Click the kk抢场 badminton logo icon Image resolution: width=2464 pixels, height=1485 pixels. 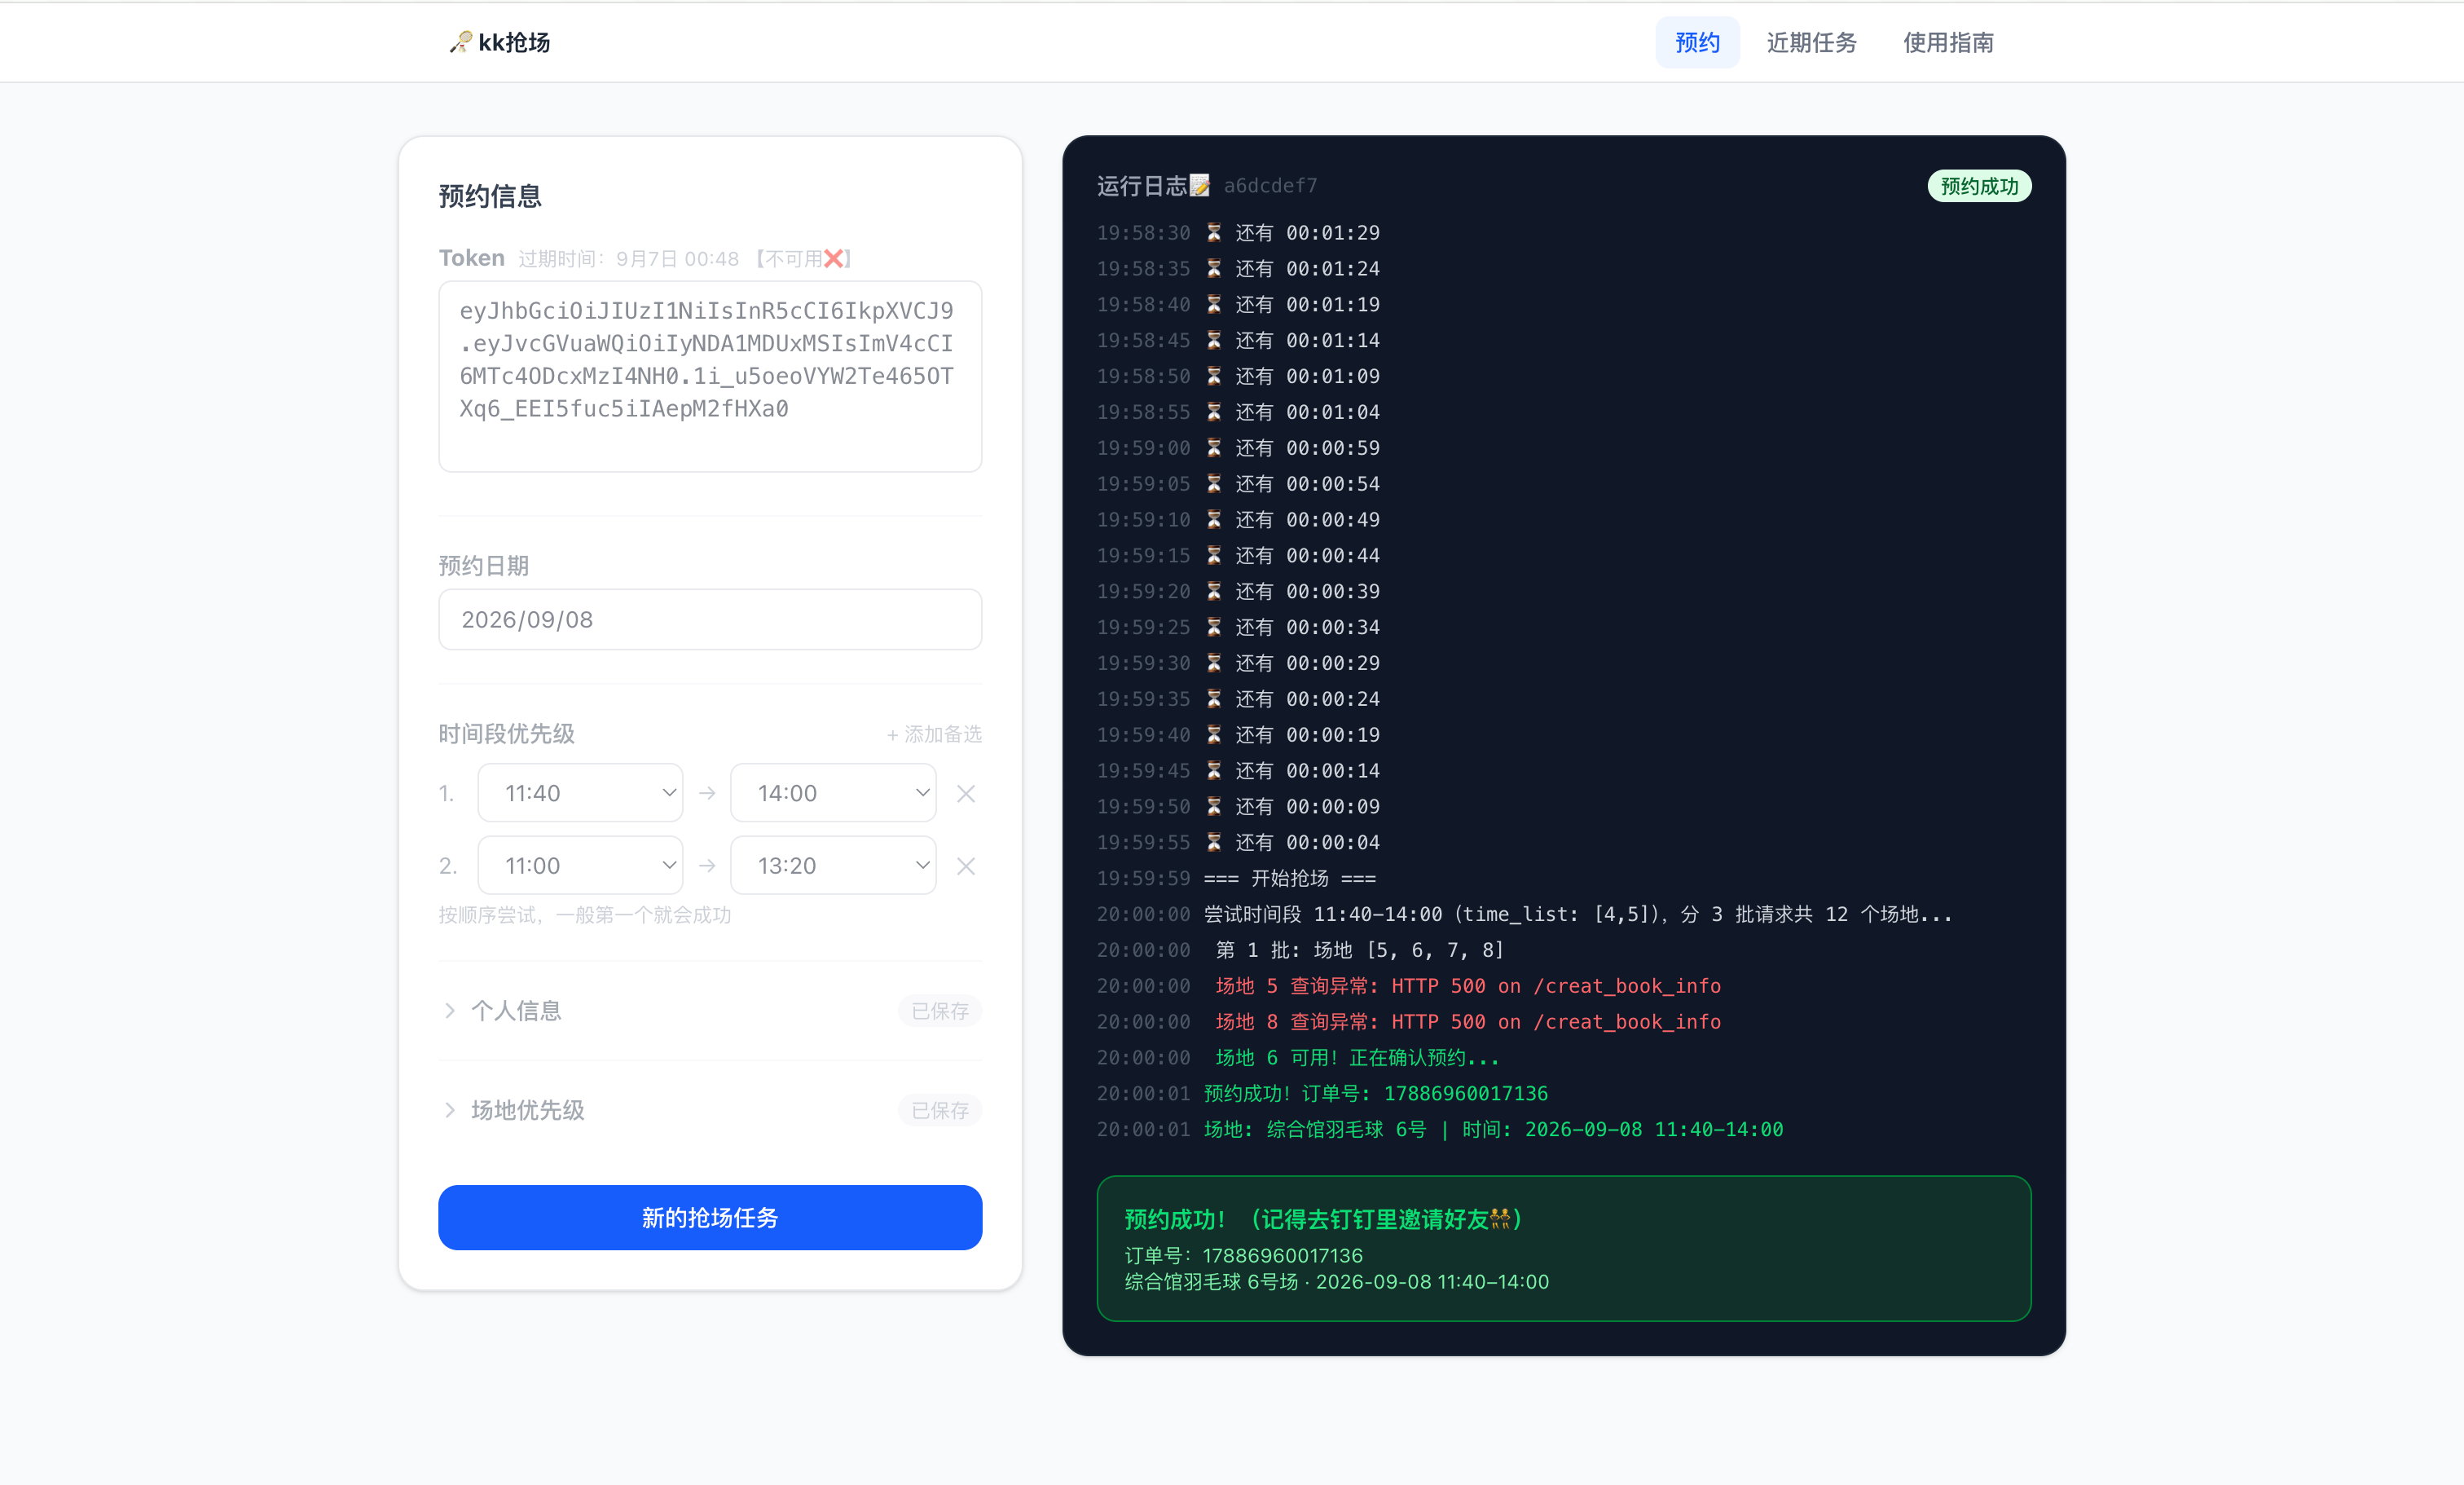pyautogui.click(x=460, y=42)
